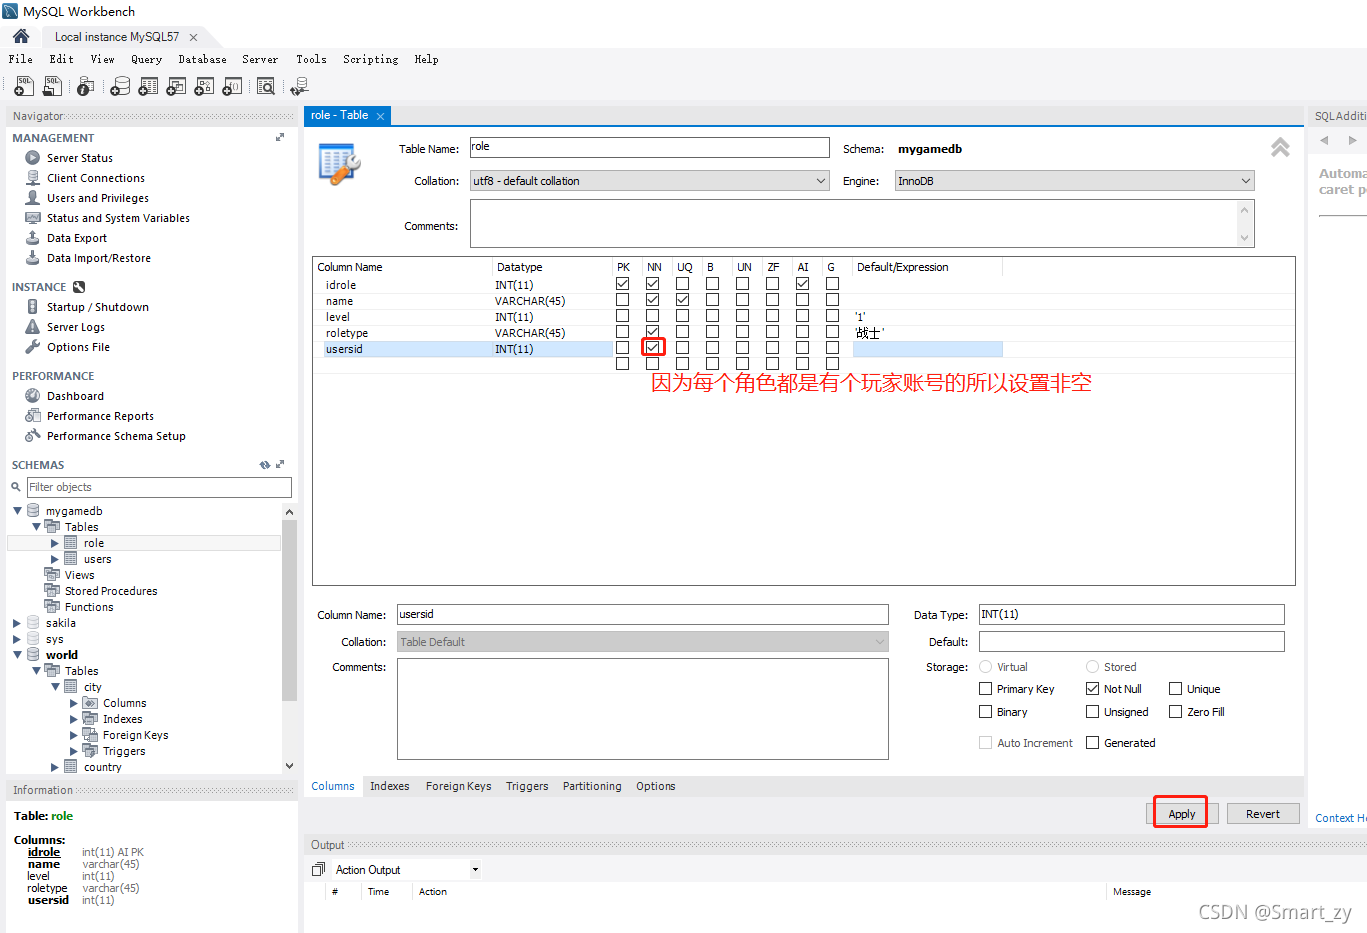Copy output entries icon

click(x=319, y=870)
